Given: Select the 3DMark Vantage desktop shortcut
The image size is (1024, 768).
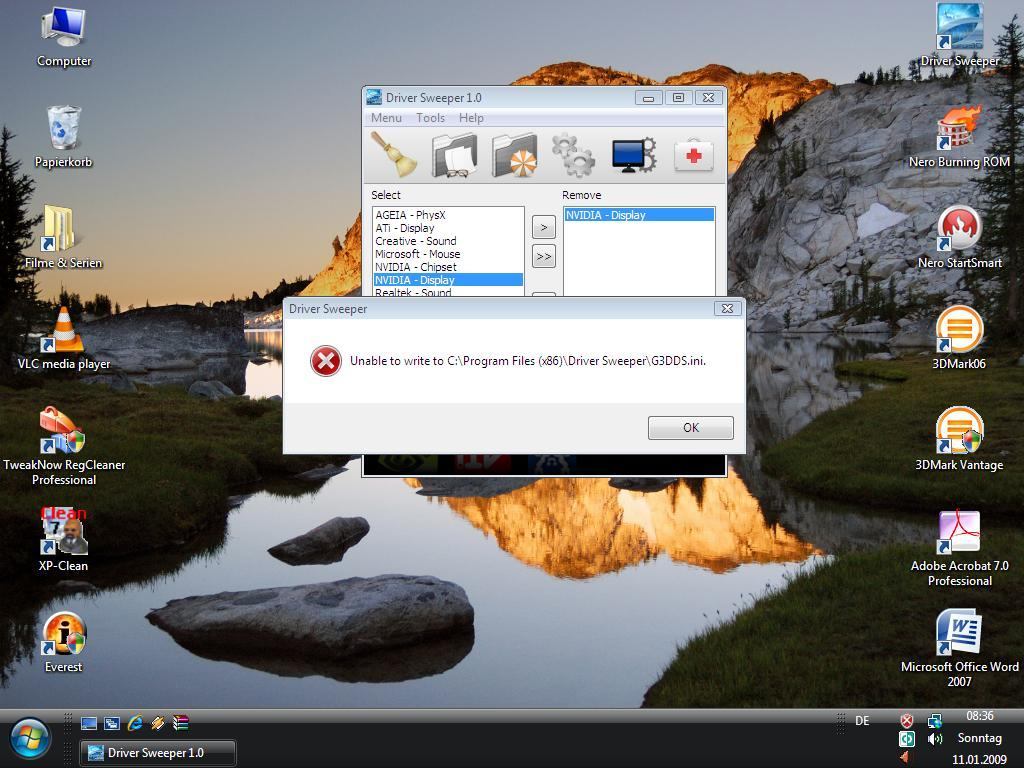Looking at the screenshot, I should [959, 440].
